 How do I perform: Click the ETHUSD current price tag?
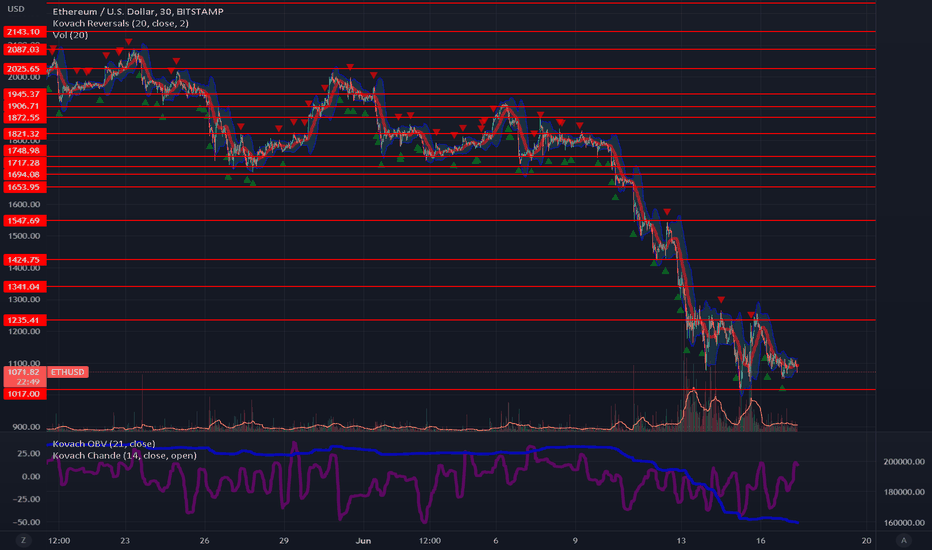(x=68, y=372)
